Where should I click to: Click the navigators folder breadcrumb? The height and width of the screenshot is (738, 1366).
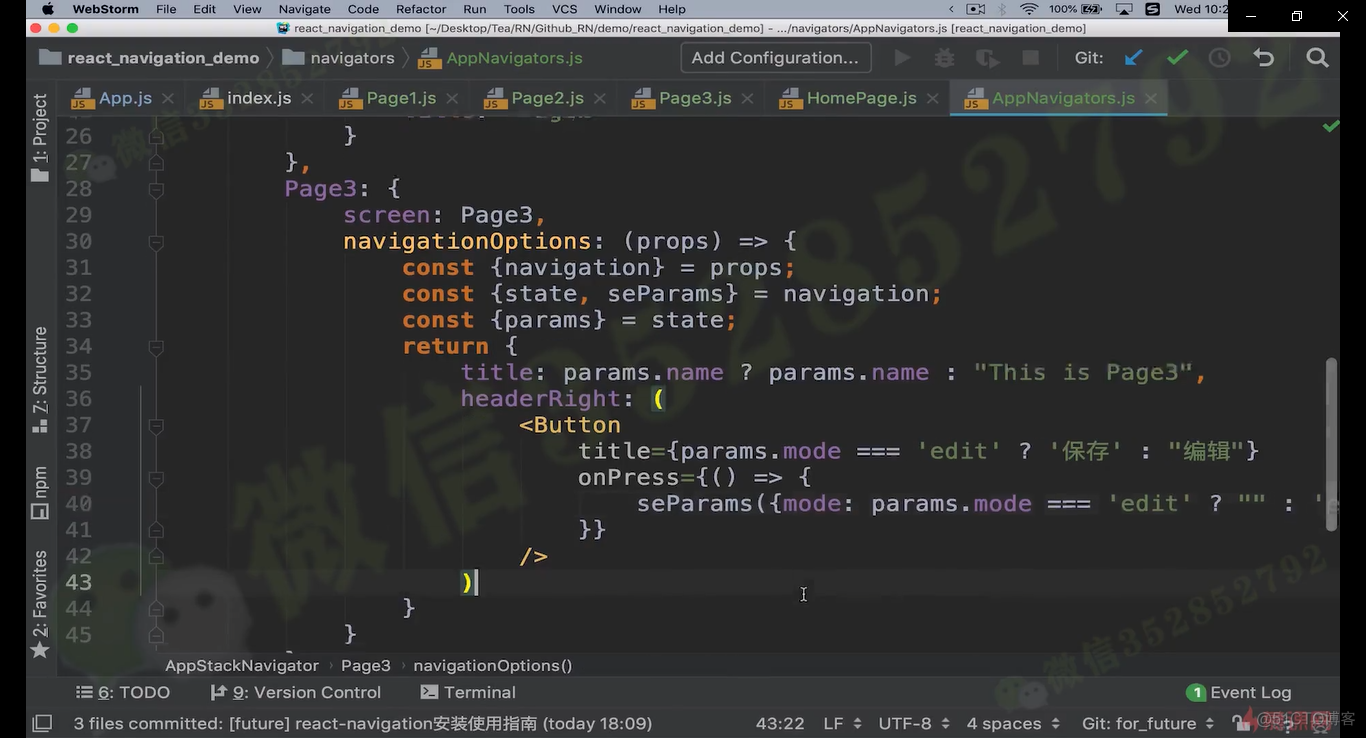pyautogui.click(x=339, y=58)
